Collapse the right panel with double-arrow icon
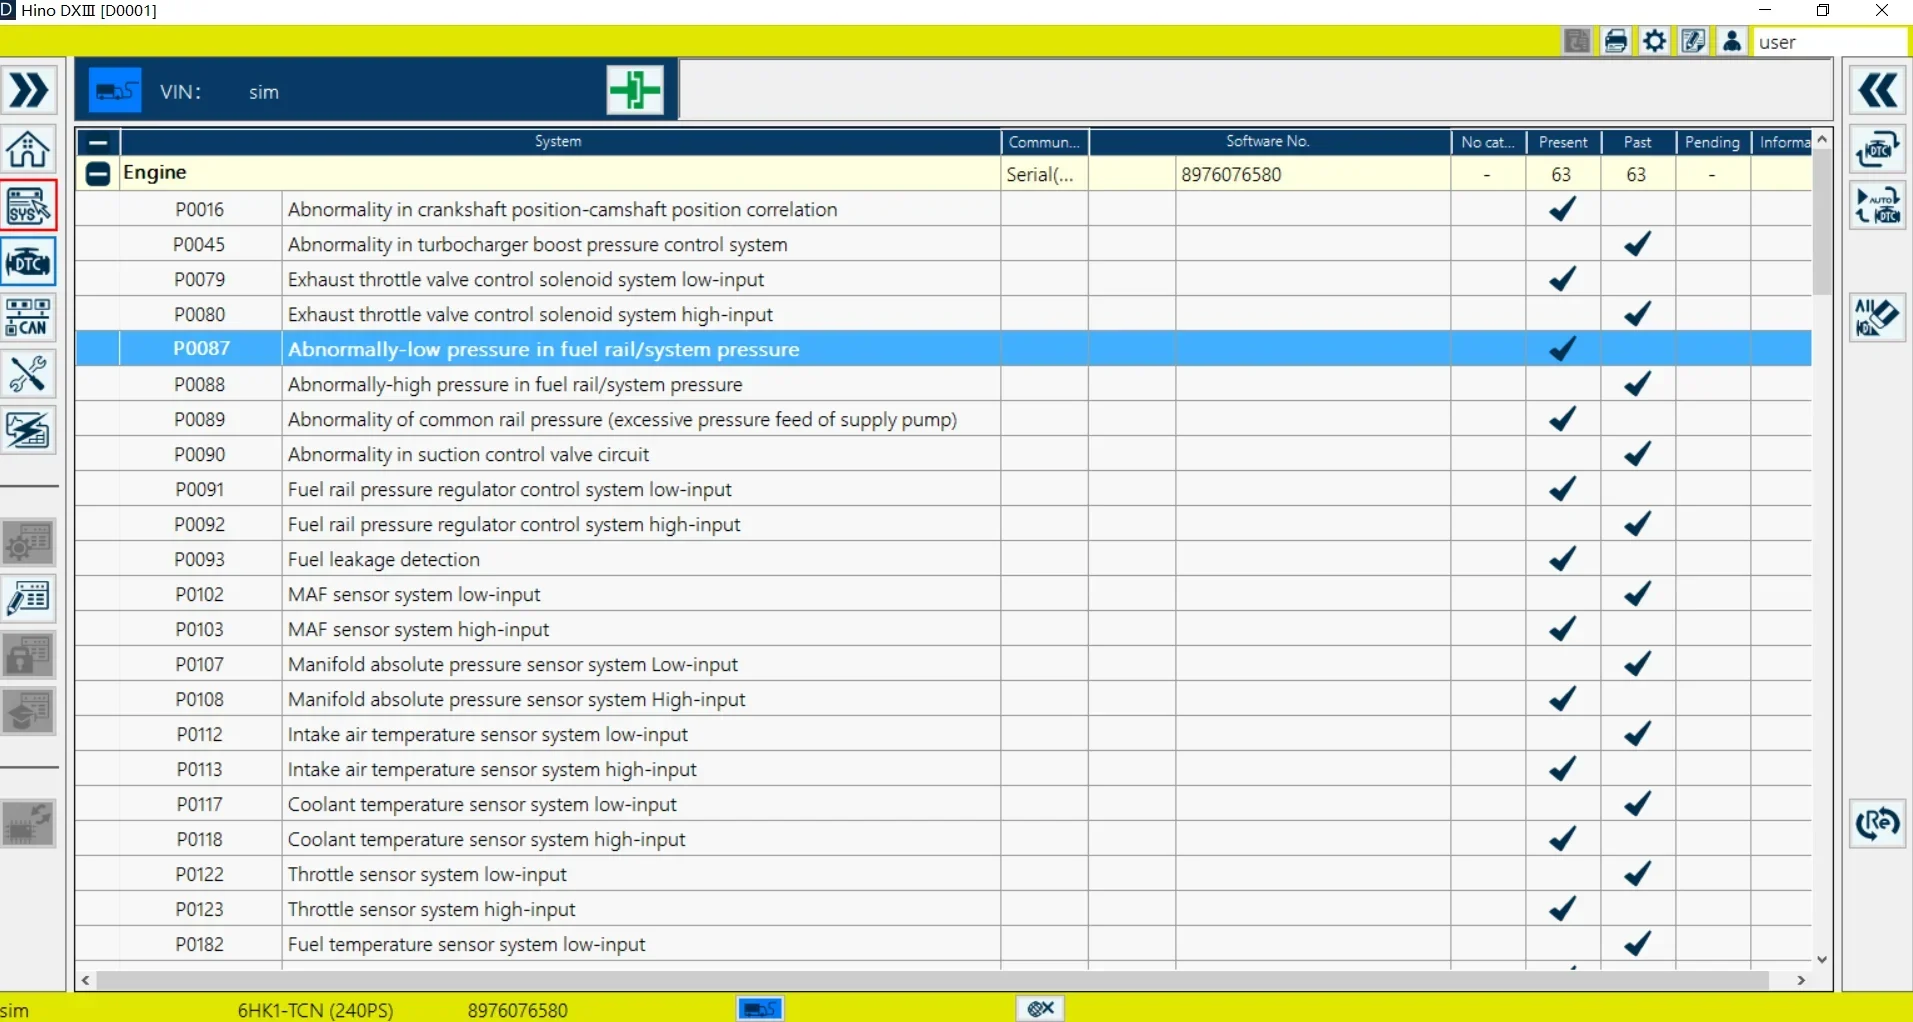The height and width of the screenshot is (1022, 1913). click(1878, 91)
